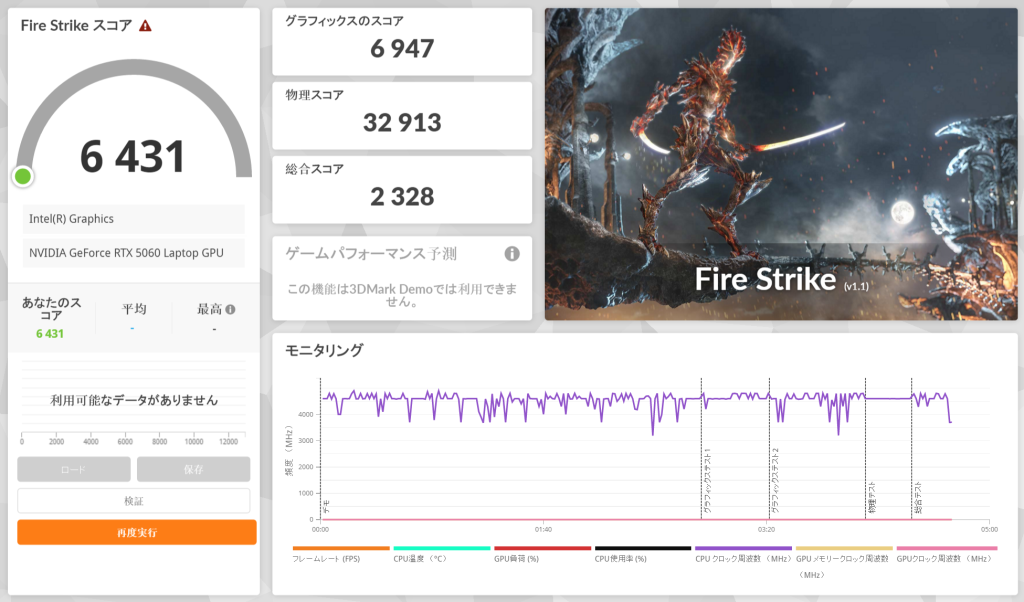The height and width of the screenshot is (602, 1024).
Task: Click the green score indicator dot on gauge
Action: 23,177
